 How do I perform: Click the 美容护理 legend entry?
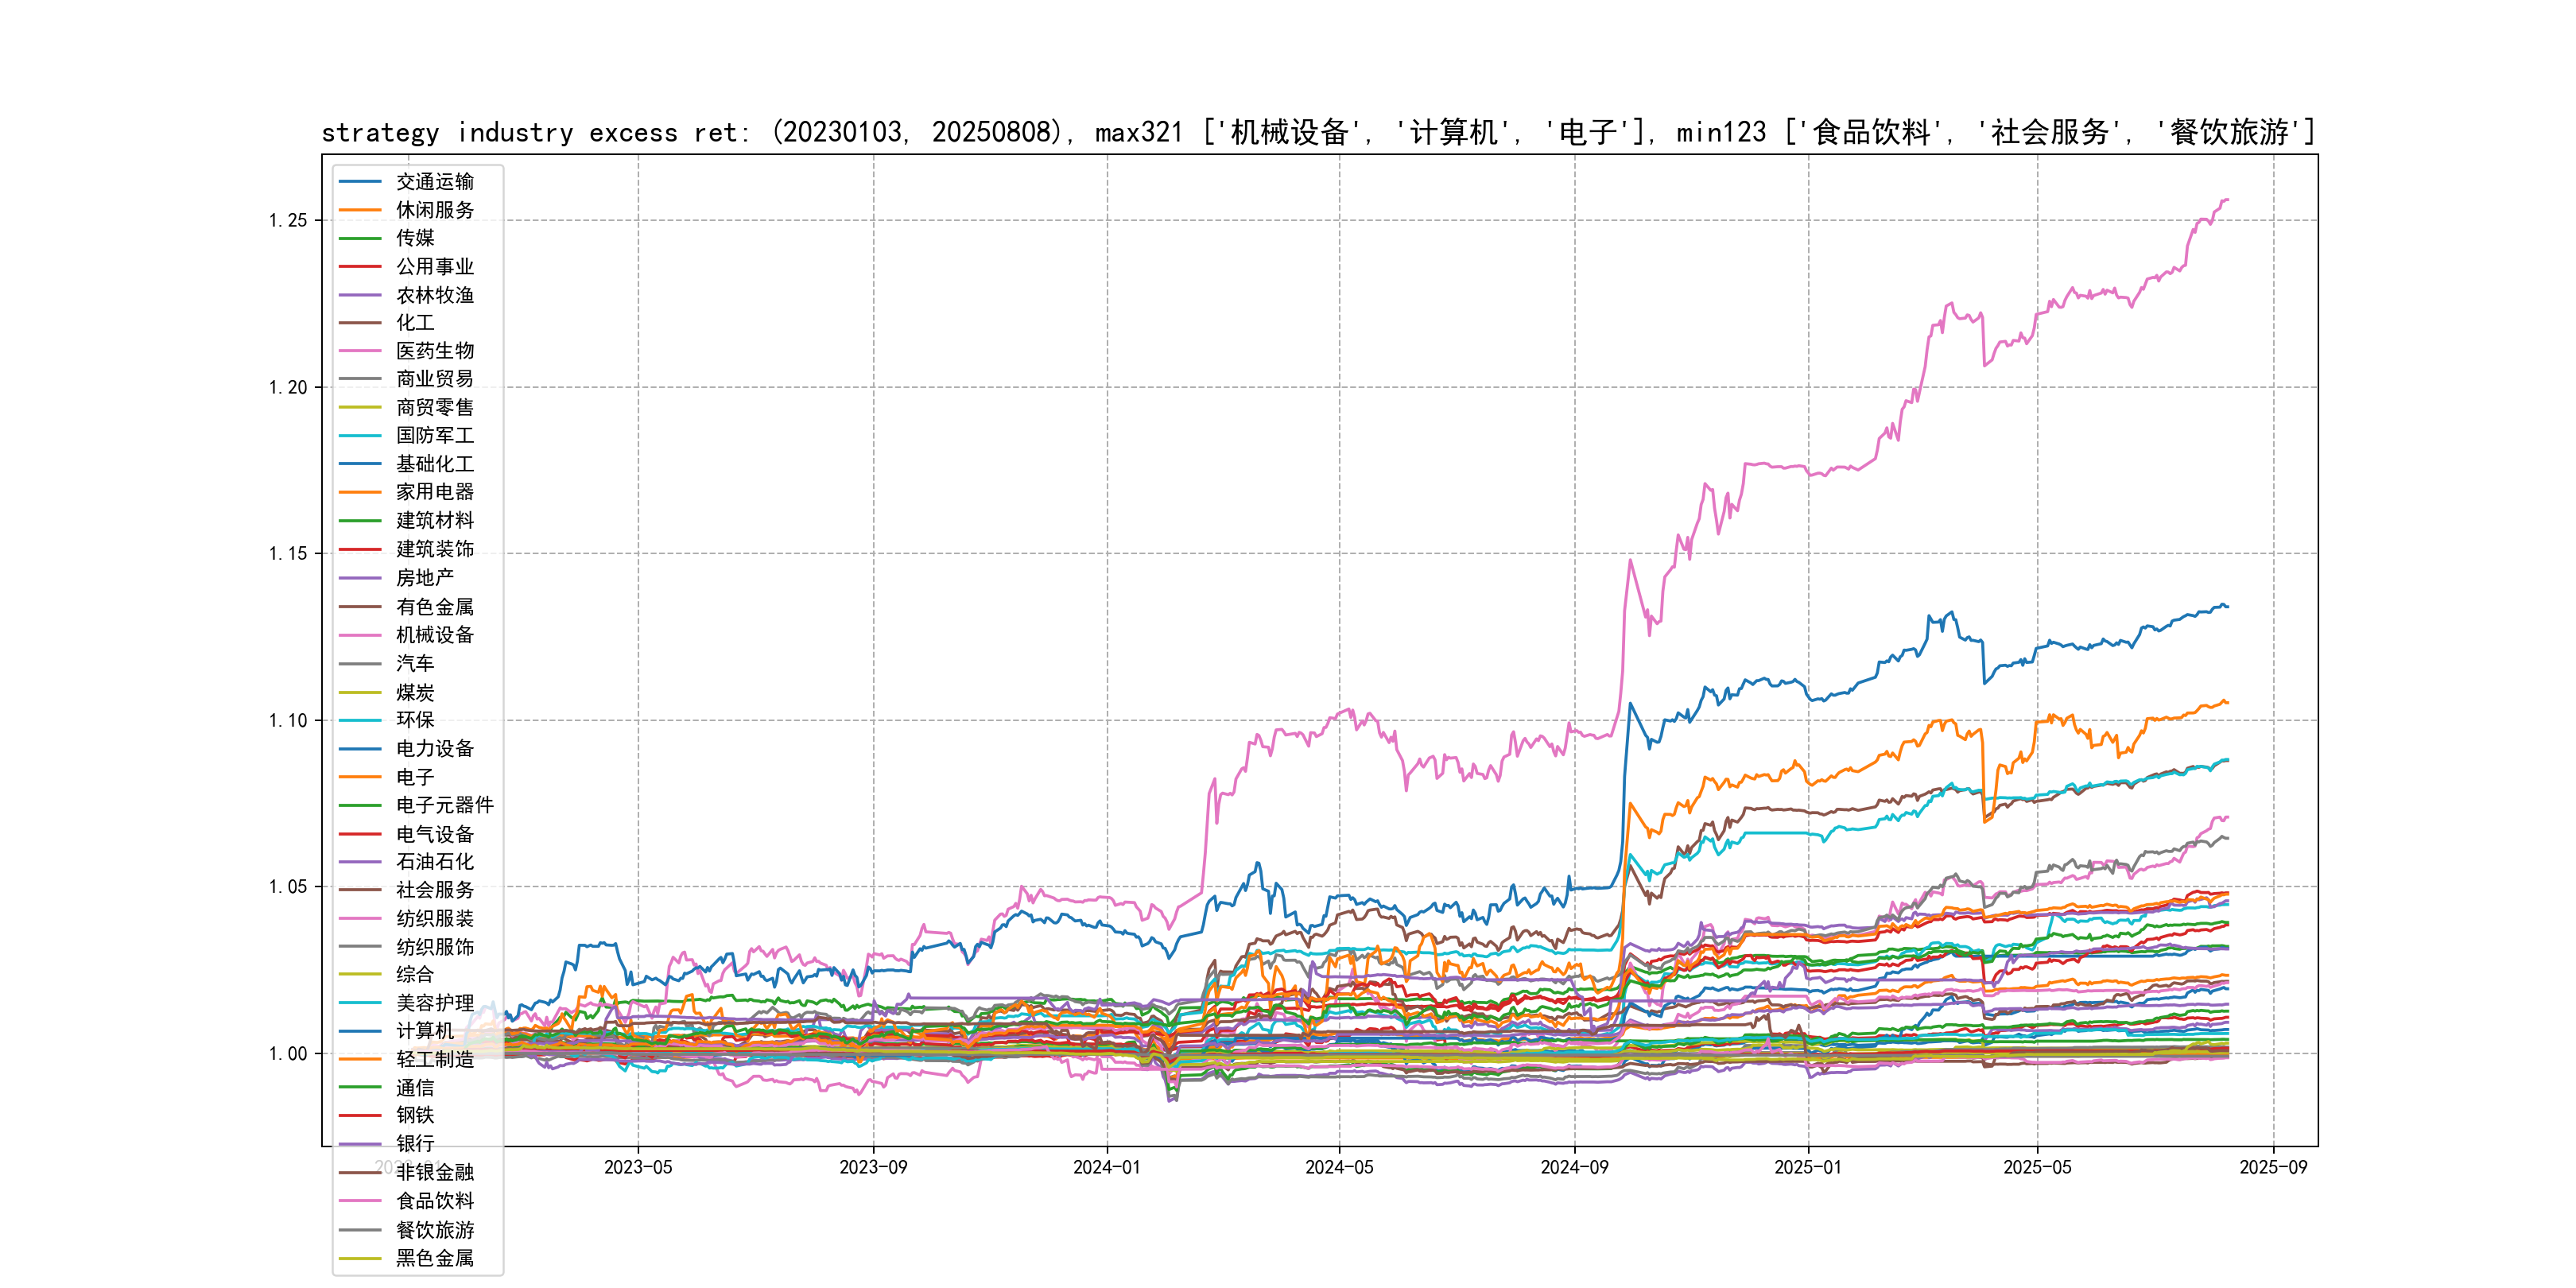[x=434, y=1003]
